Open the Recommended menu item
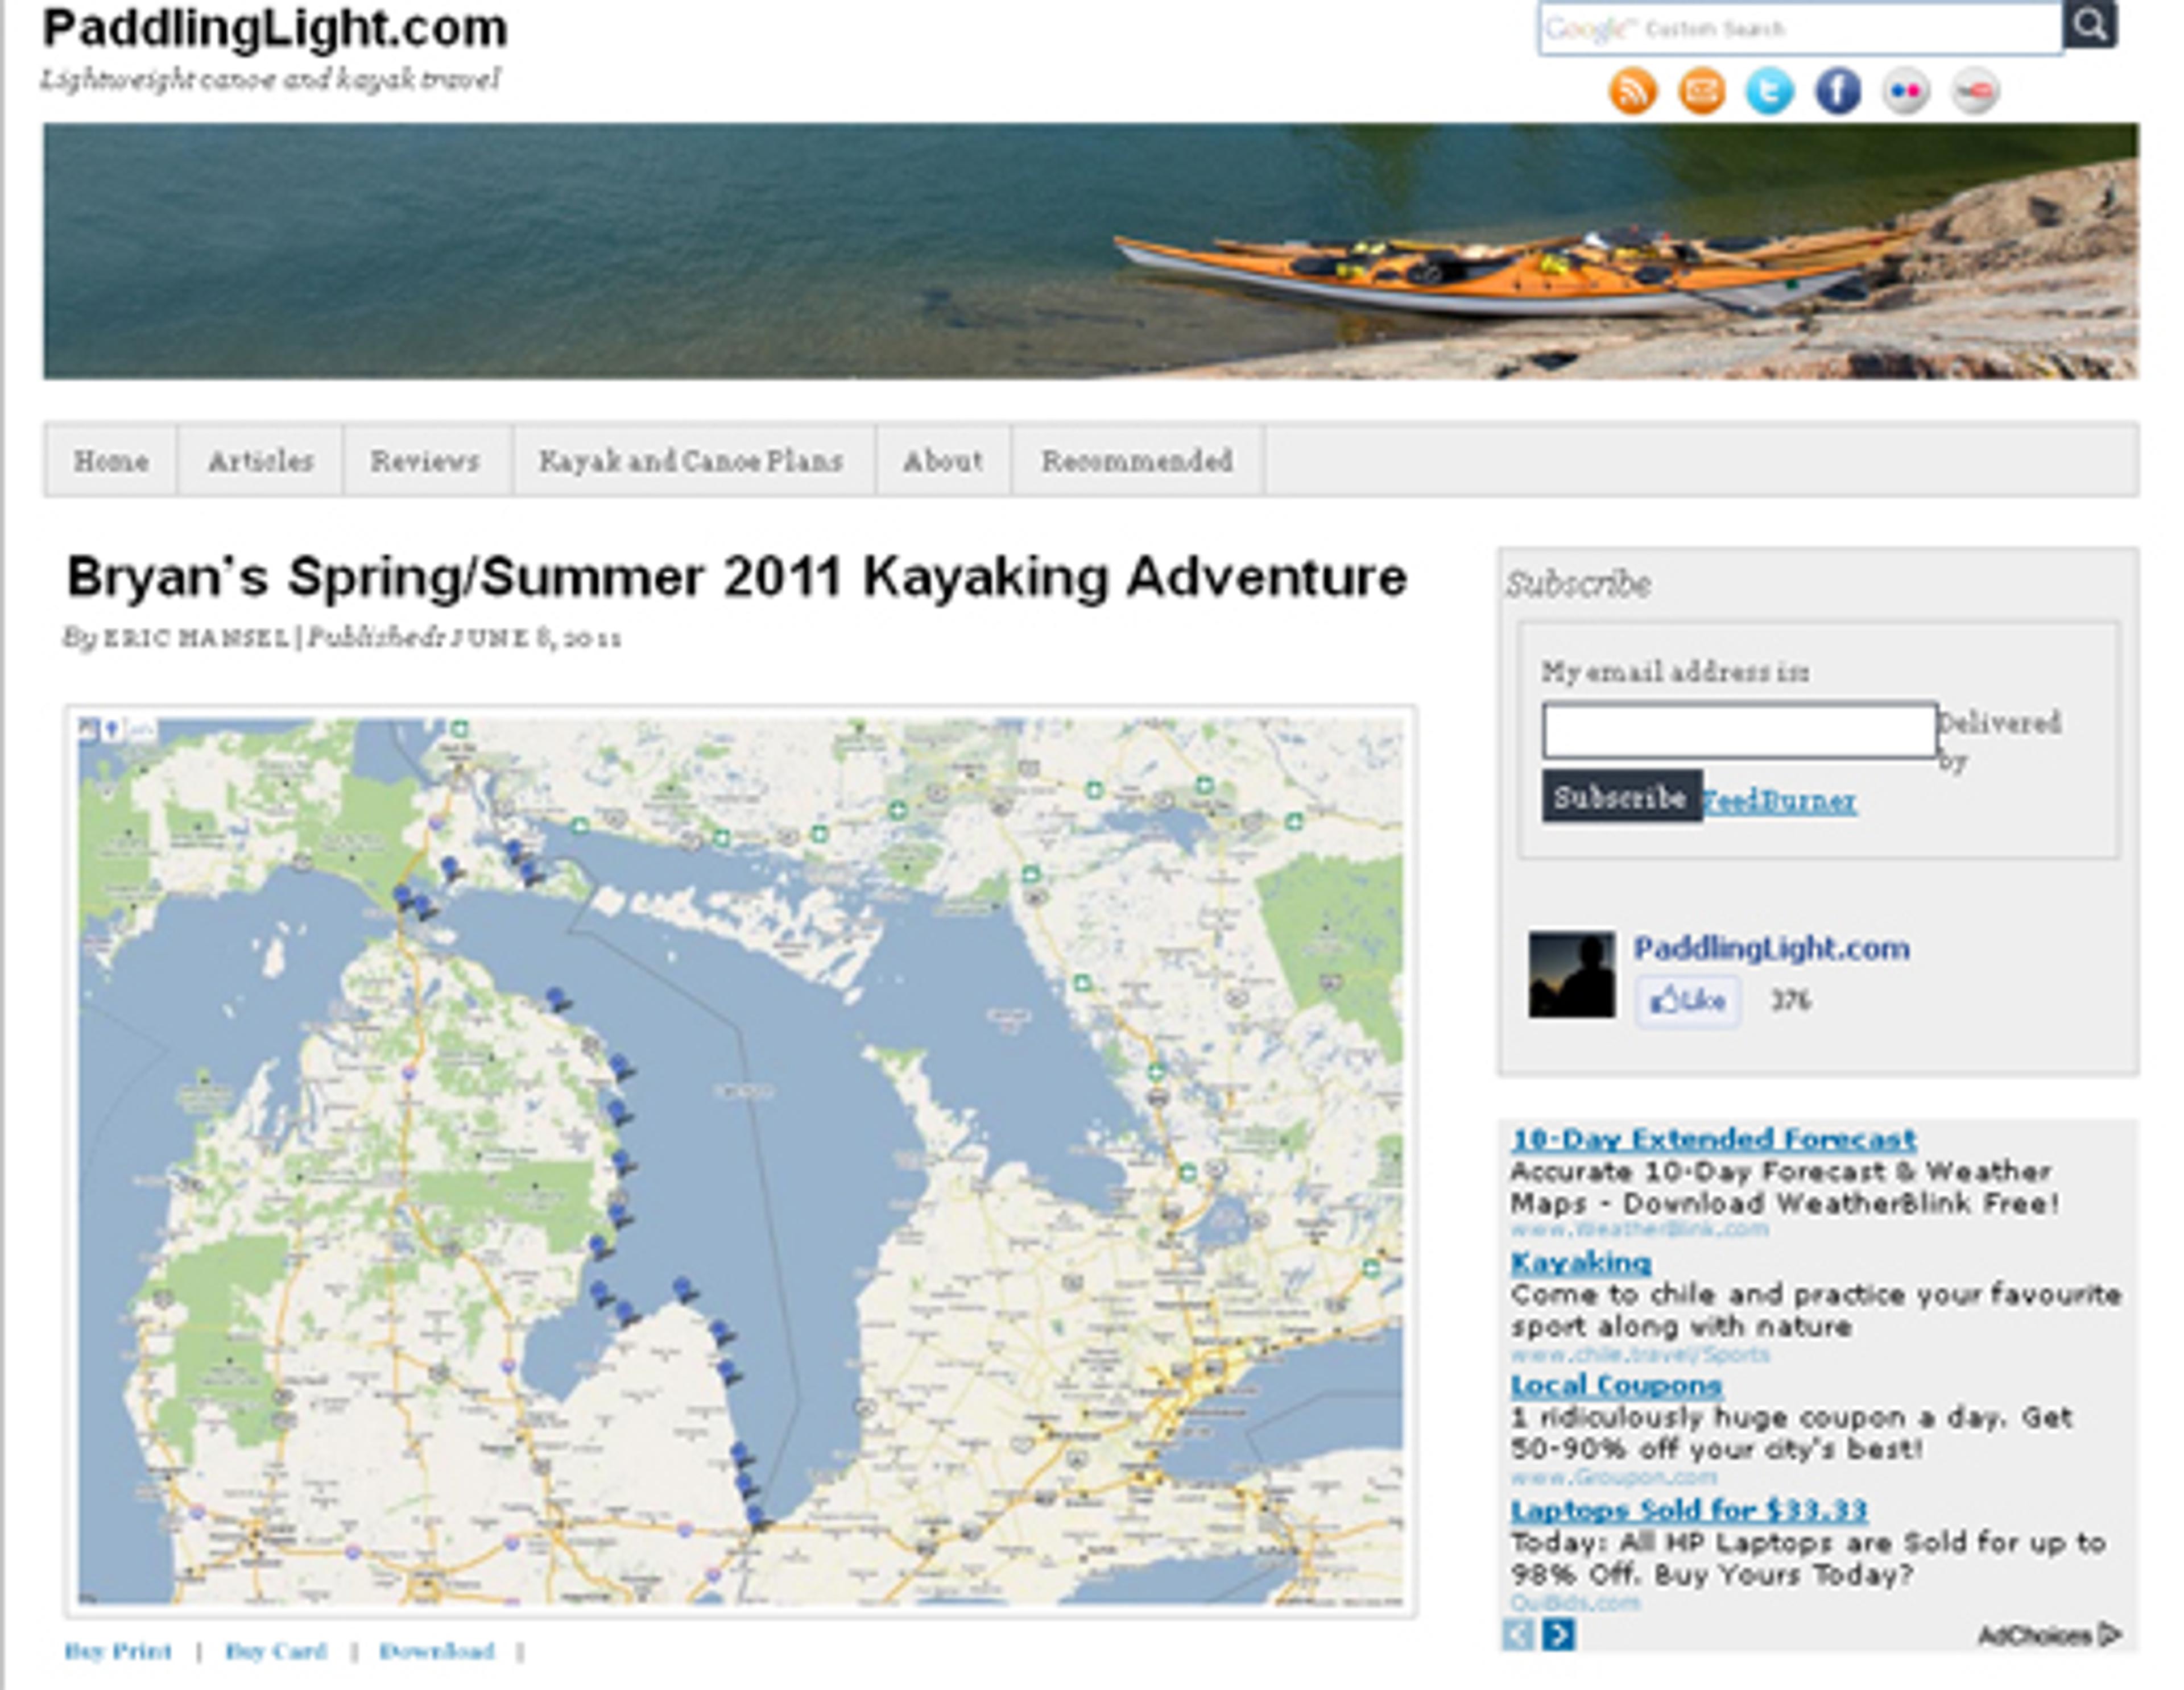 click(1137, 461)
